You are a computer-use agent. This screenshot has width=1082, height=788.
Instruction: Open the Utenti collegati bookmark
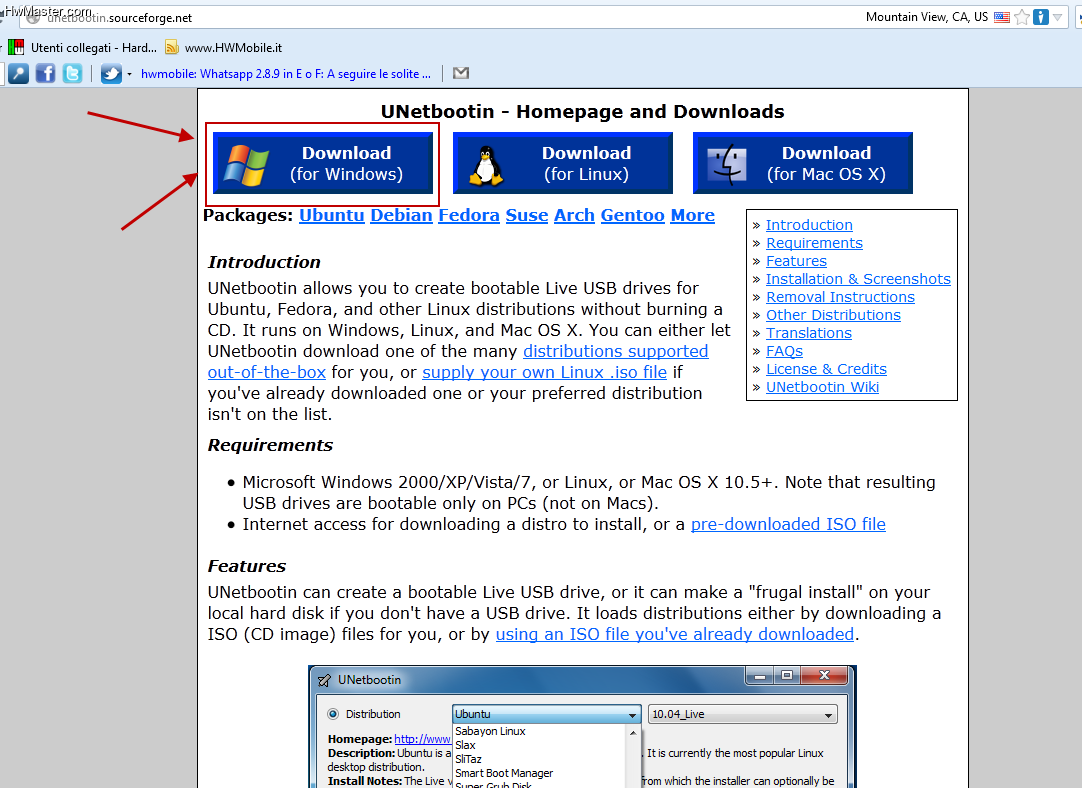[x=83, y=48]
